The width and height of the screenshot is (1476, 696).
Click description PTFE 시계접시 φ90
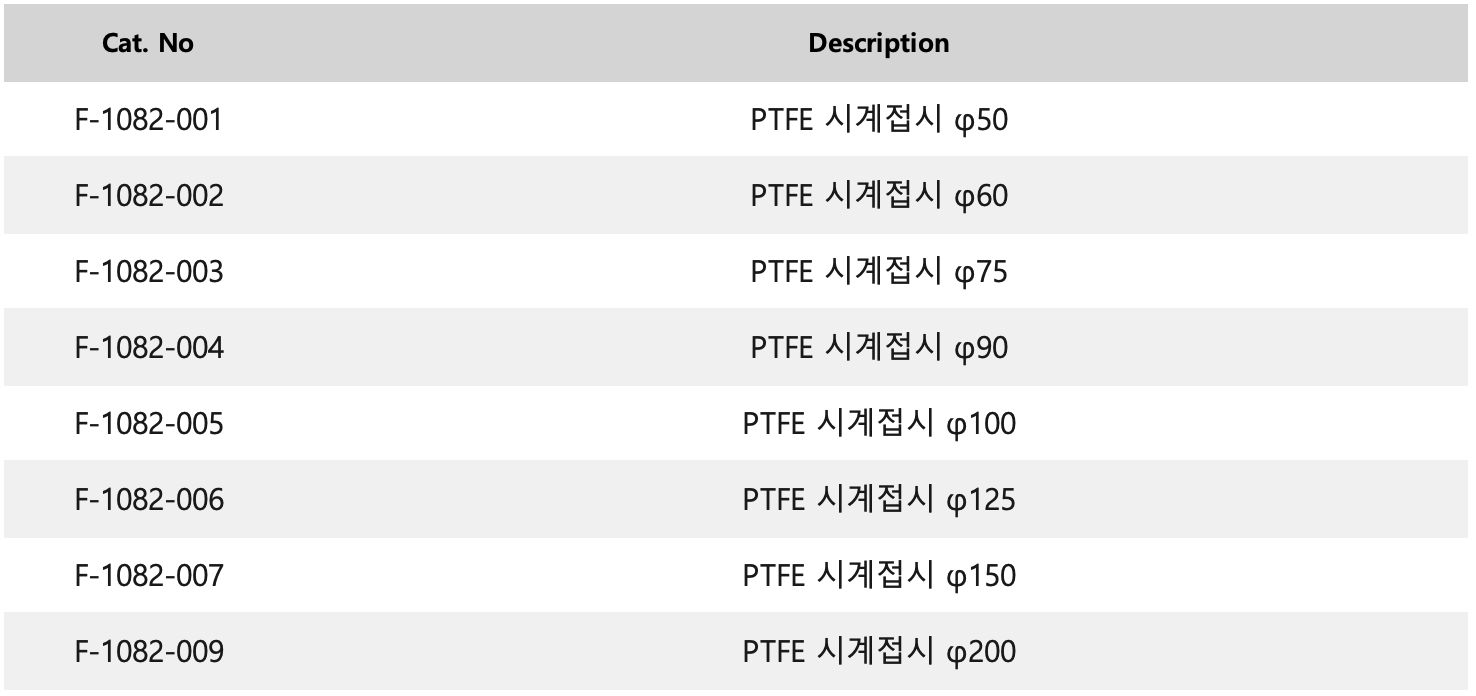click(x=879, y=348)
